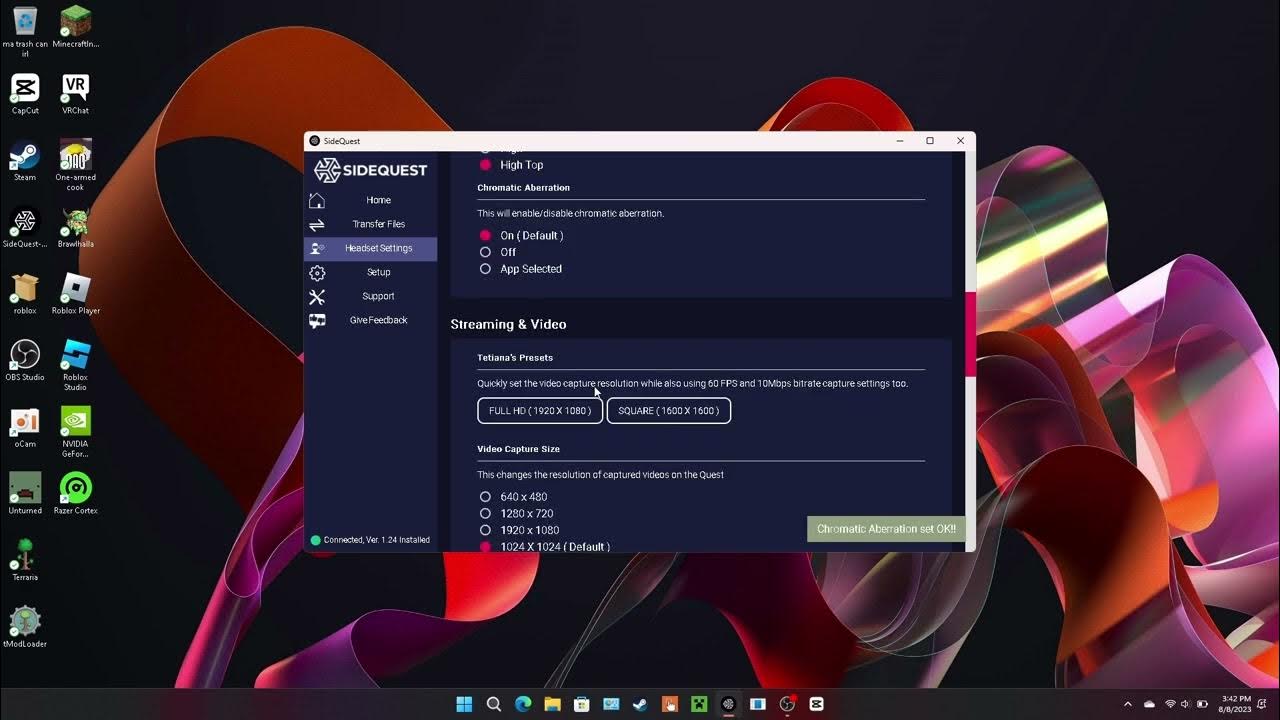The width and height of the screenshot is (1280, 720).
Task: Open taskbar Search
Action: [493, 704]
